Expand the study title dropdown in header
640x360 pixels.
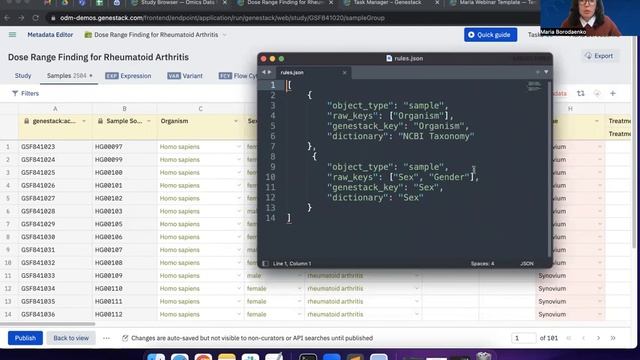224,35
